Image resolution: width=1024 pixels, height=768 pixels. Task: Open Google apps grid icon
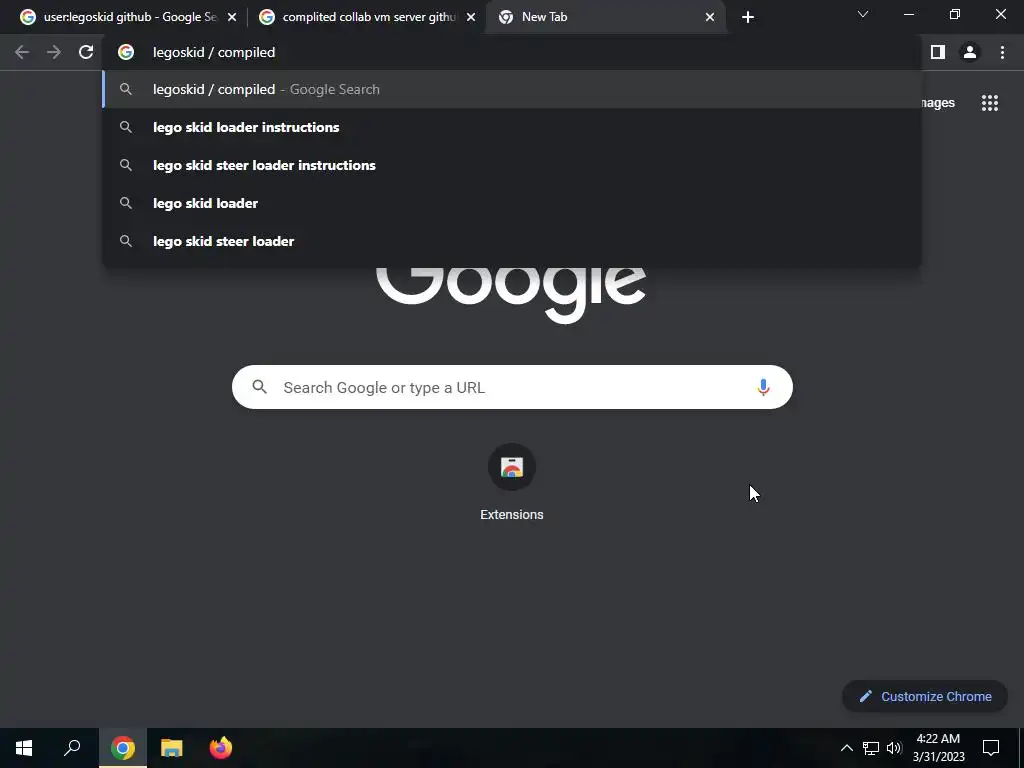coord(989,103)
